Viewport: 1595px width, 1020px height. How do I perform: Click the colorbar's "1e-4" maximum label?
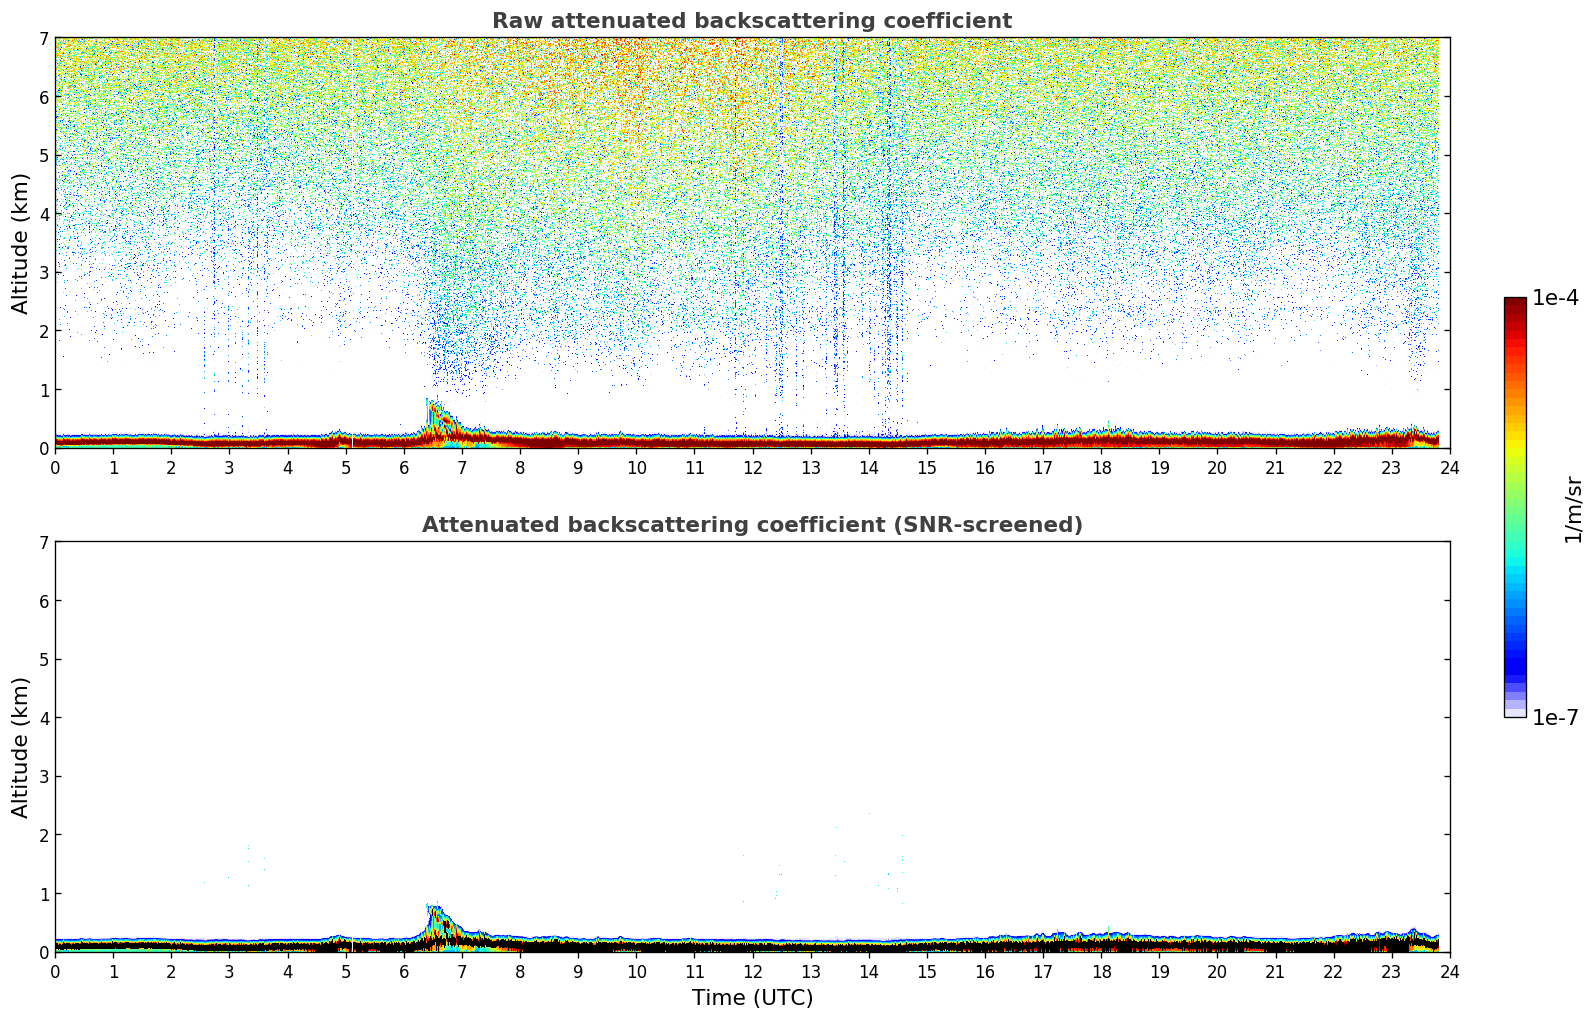tap(1555, 298)
